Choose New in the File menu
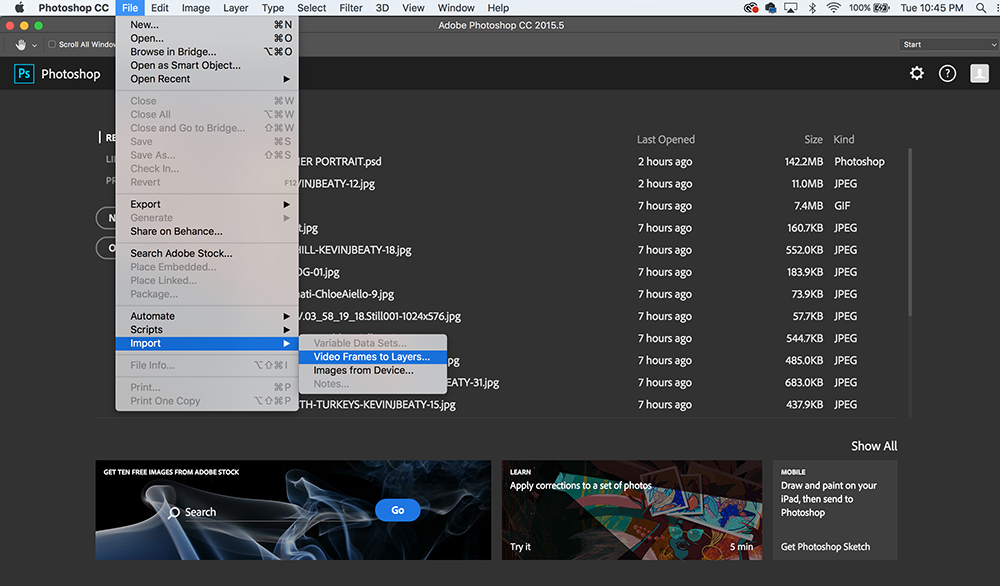 click(x=207, y=25)
